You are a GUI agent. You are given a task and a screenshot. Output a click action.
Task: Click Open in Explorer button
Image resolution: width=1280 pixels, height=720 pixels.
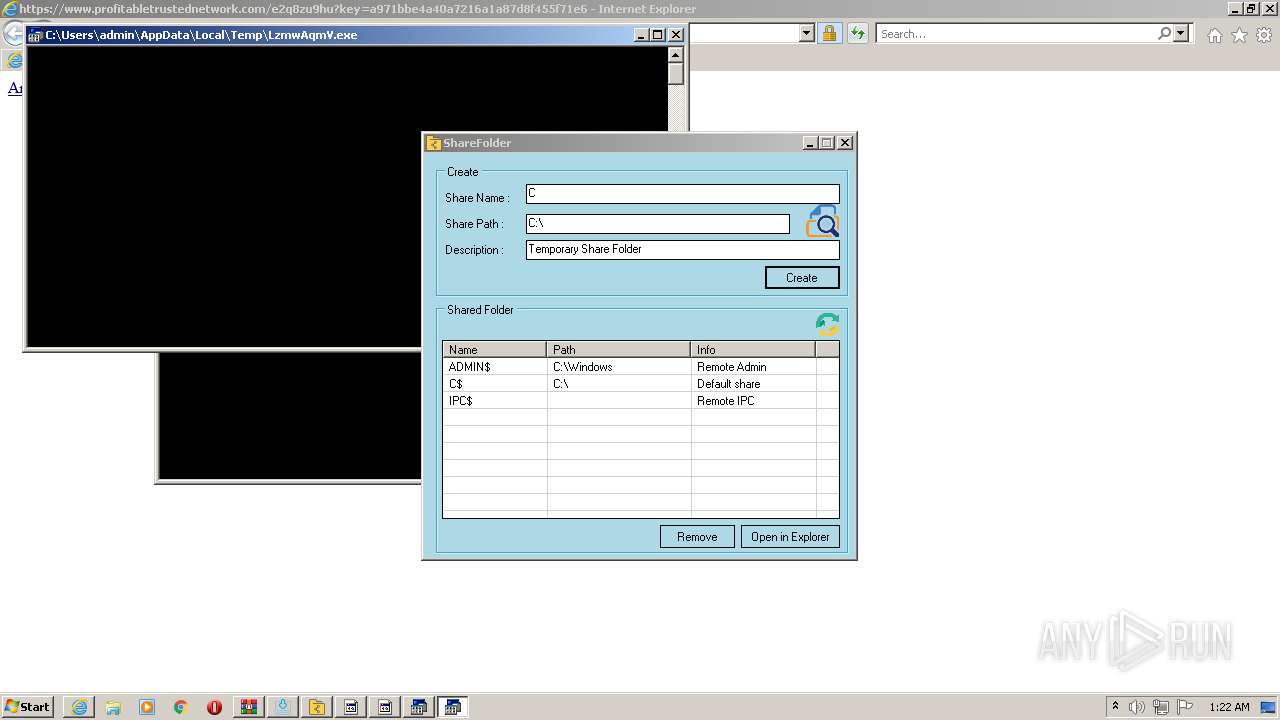[x=790, y=537]
